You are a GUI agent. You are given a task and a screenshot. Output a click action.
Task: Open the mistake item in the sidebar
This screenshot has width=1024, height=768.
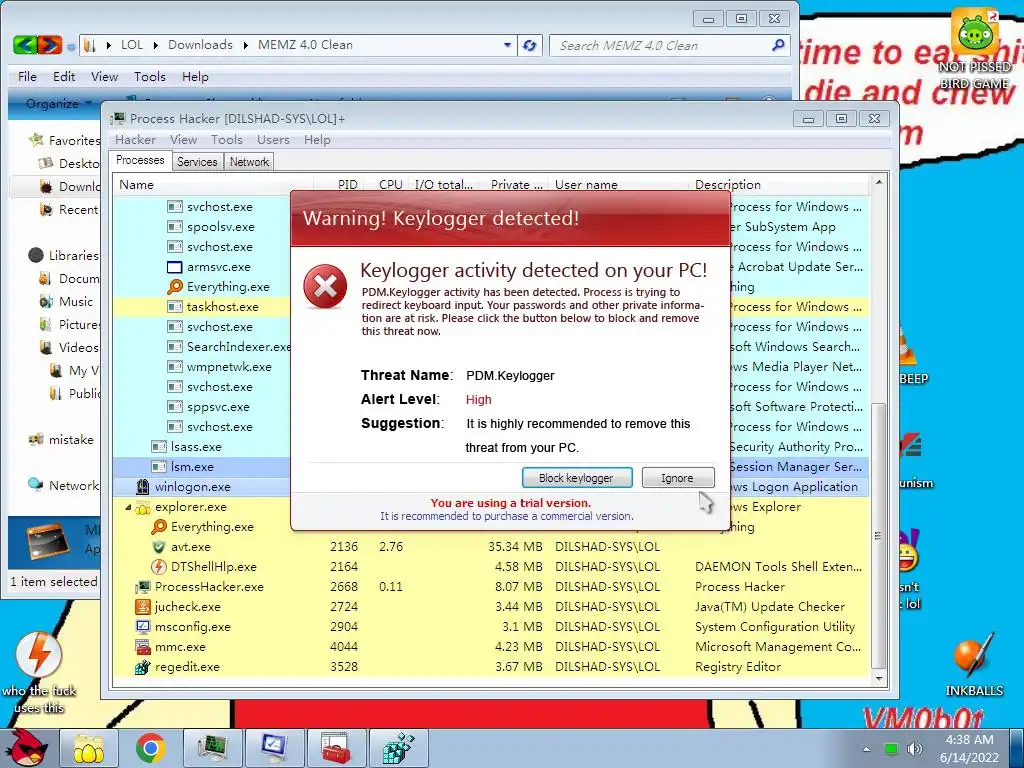61,440
